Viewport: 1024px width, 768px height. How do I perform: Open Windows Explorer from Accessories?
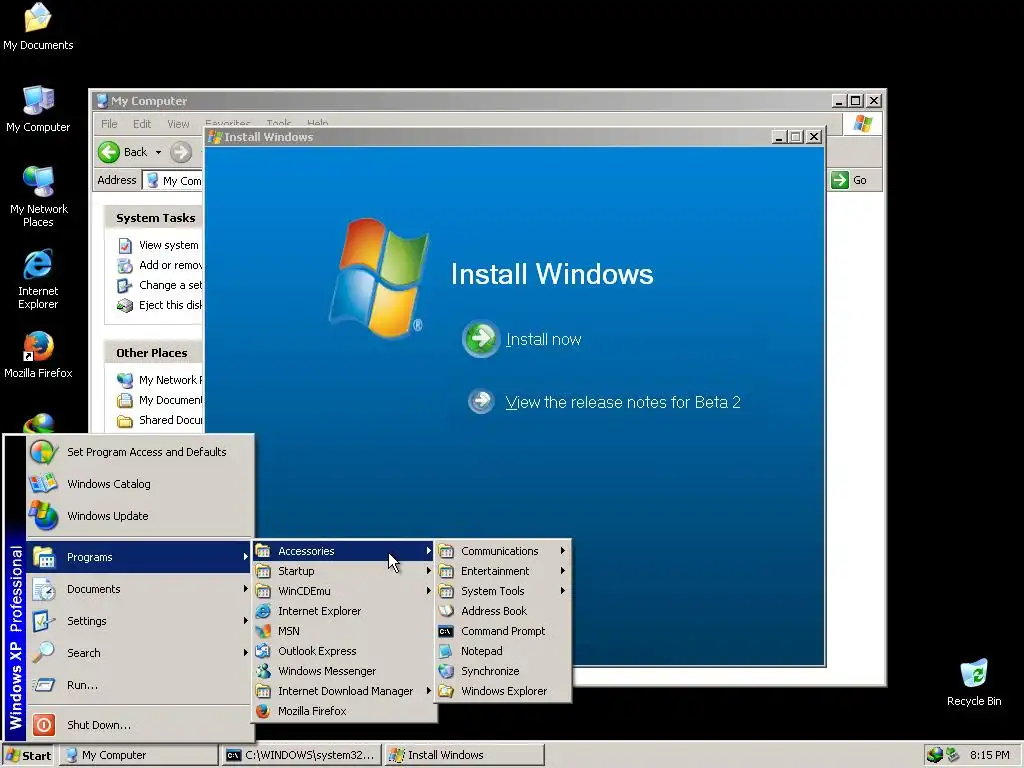click(x=503, y=691)
